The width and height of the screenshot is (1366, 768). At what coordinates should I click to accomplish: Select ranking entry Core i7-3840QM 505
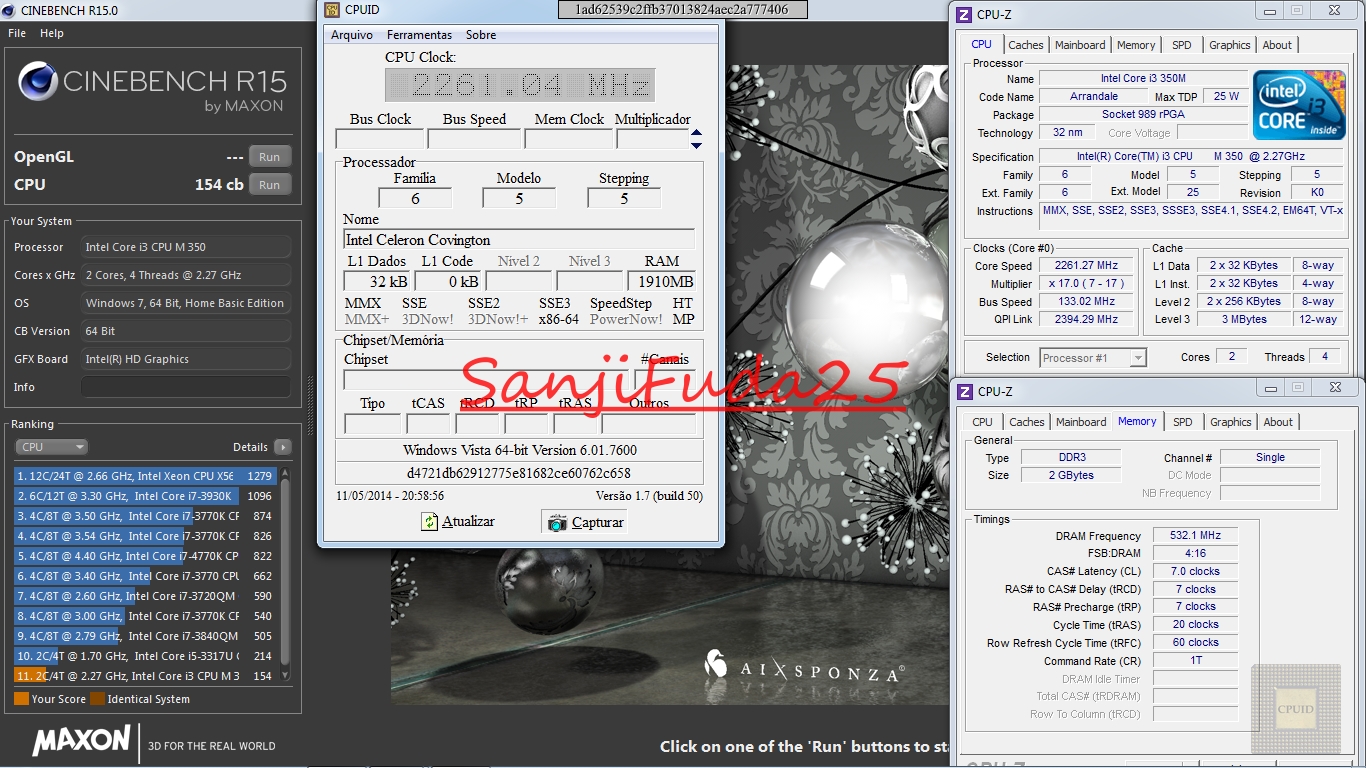(x=145, y=636)
